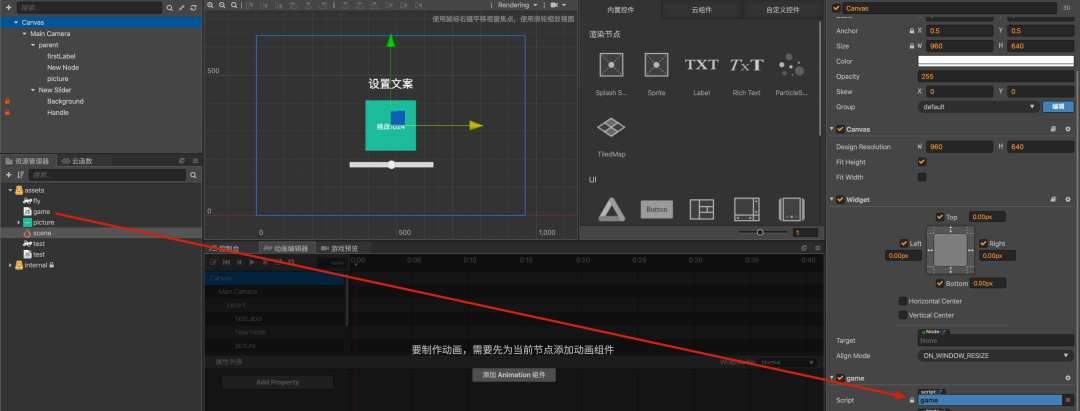Collapse the parent node

point(33,45)
